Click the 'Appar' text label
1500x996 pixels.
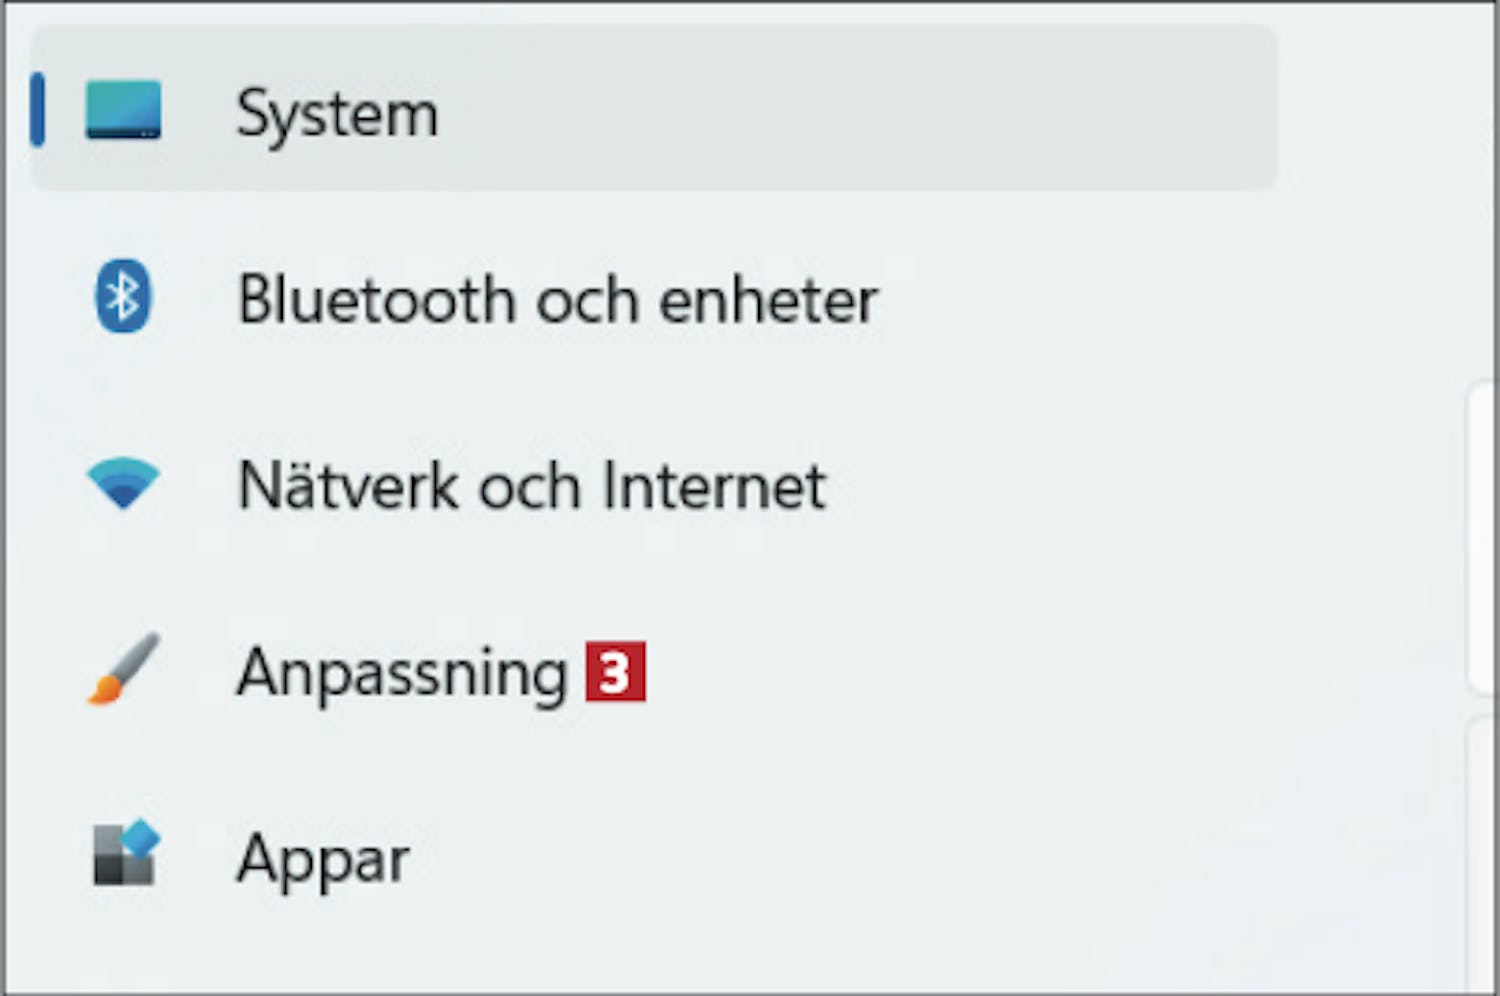click(323, 859)
